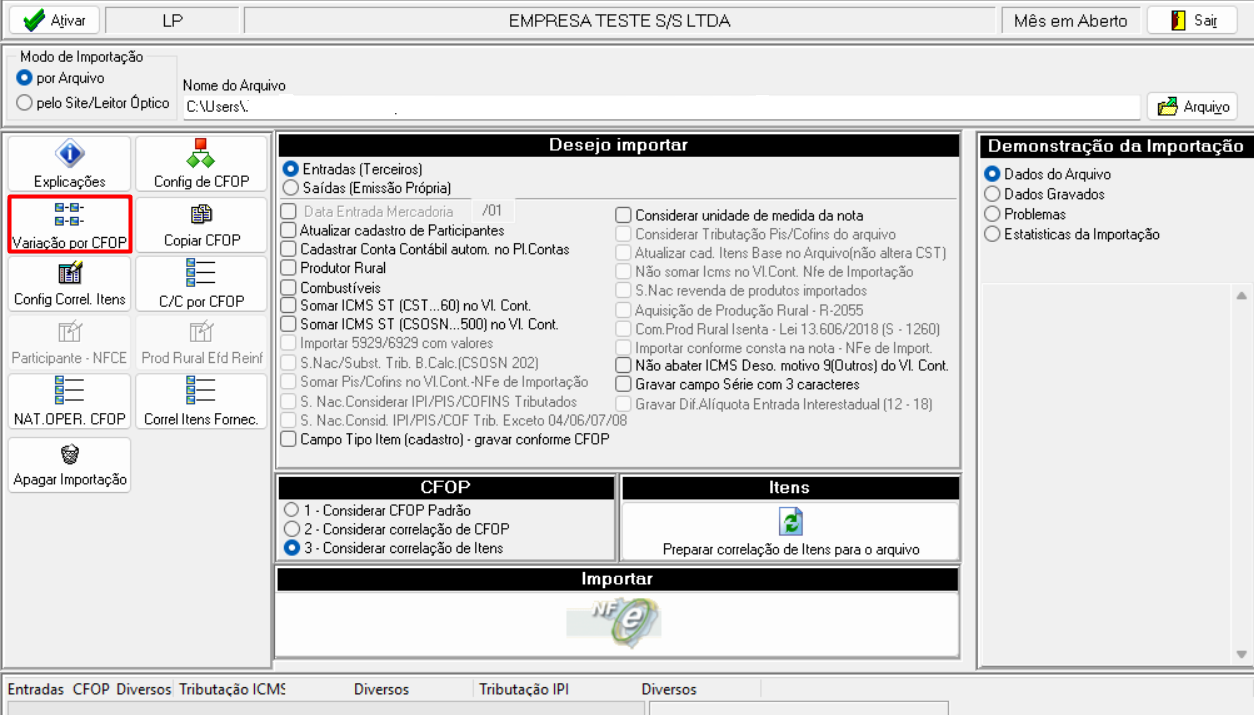Click the Desejo importar section header

(x=618, y=145)
